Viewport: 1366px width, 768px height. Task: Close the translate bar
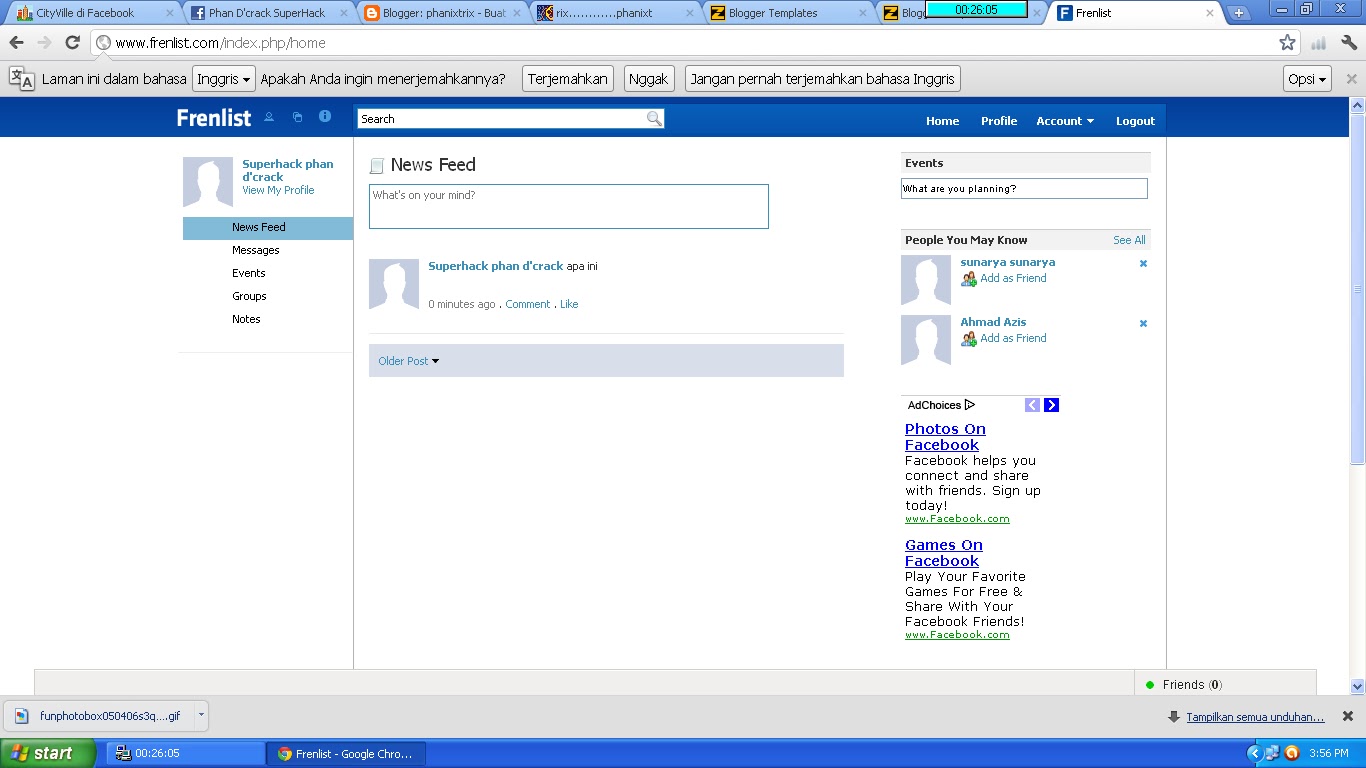(x=1351, y=79)
